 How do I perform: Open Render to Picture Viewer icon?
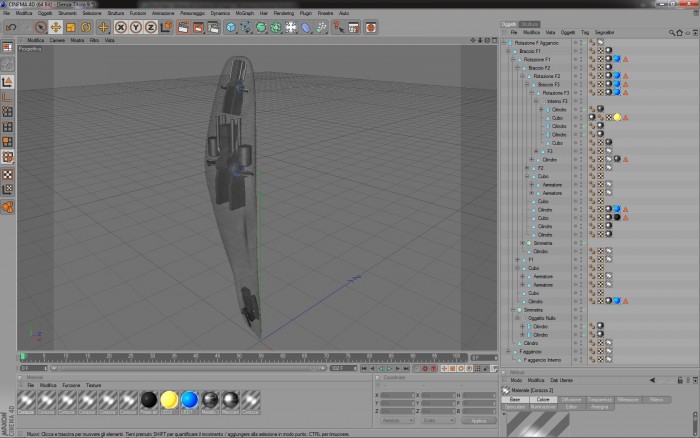[x=198, y=27]
